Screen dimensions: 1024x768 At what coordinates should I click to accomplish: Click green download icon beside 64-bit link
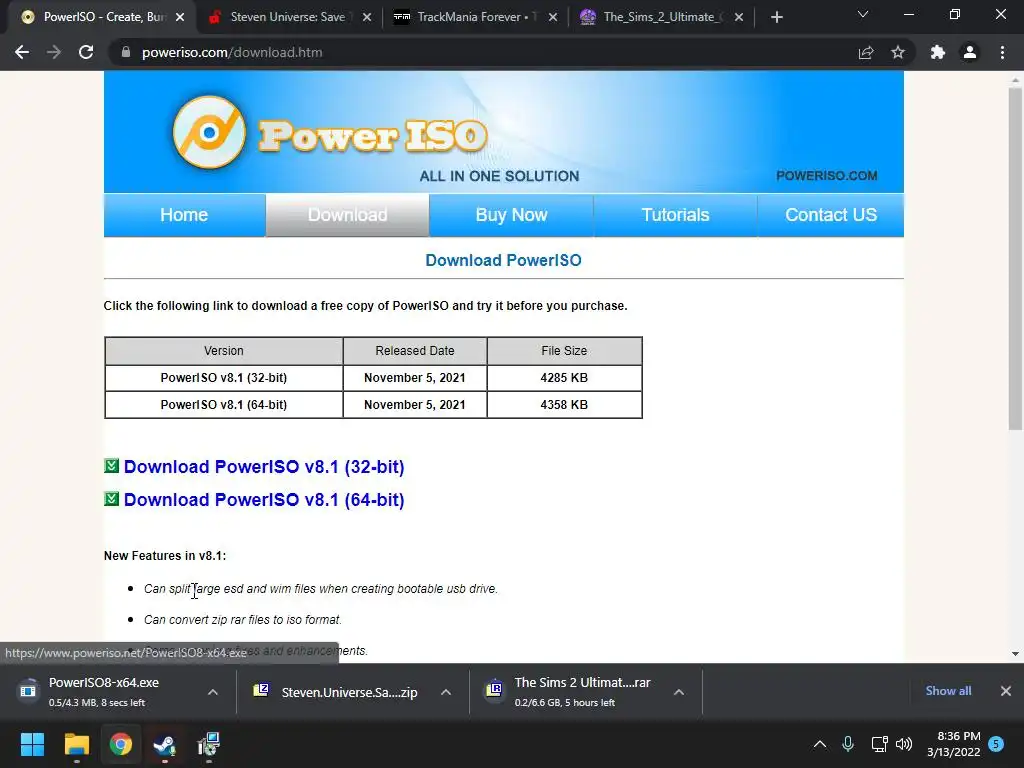pyautogui.click(x=112, y=499)
